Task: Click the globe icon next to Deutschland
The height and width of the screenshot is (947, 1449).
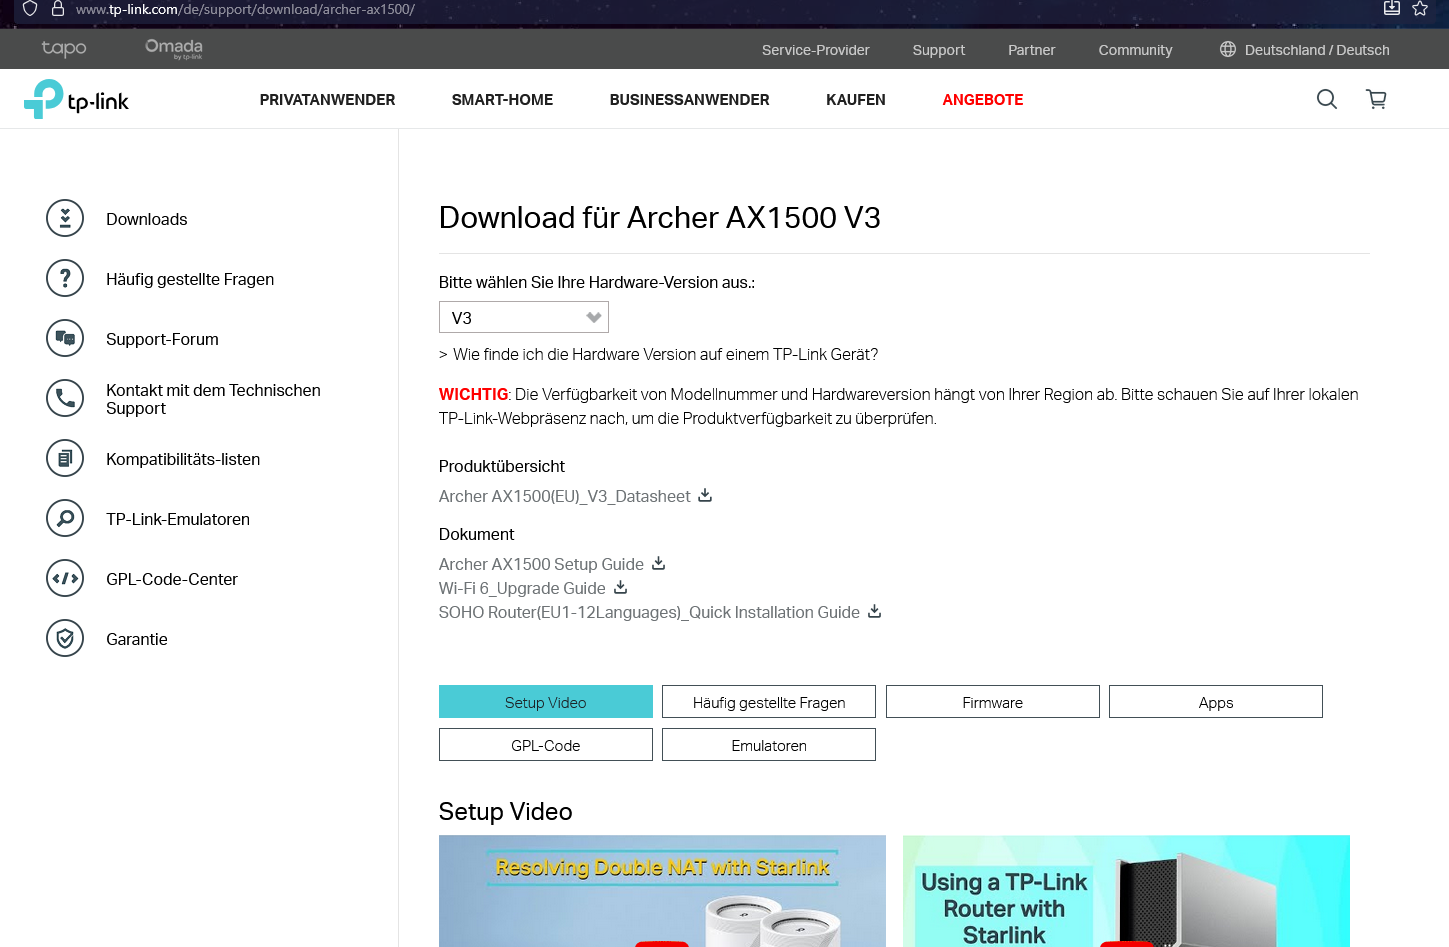Action: 1228,49
